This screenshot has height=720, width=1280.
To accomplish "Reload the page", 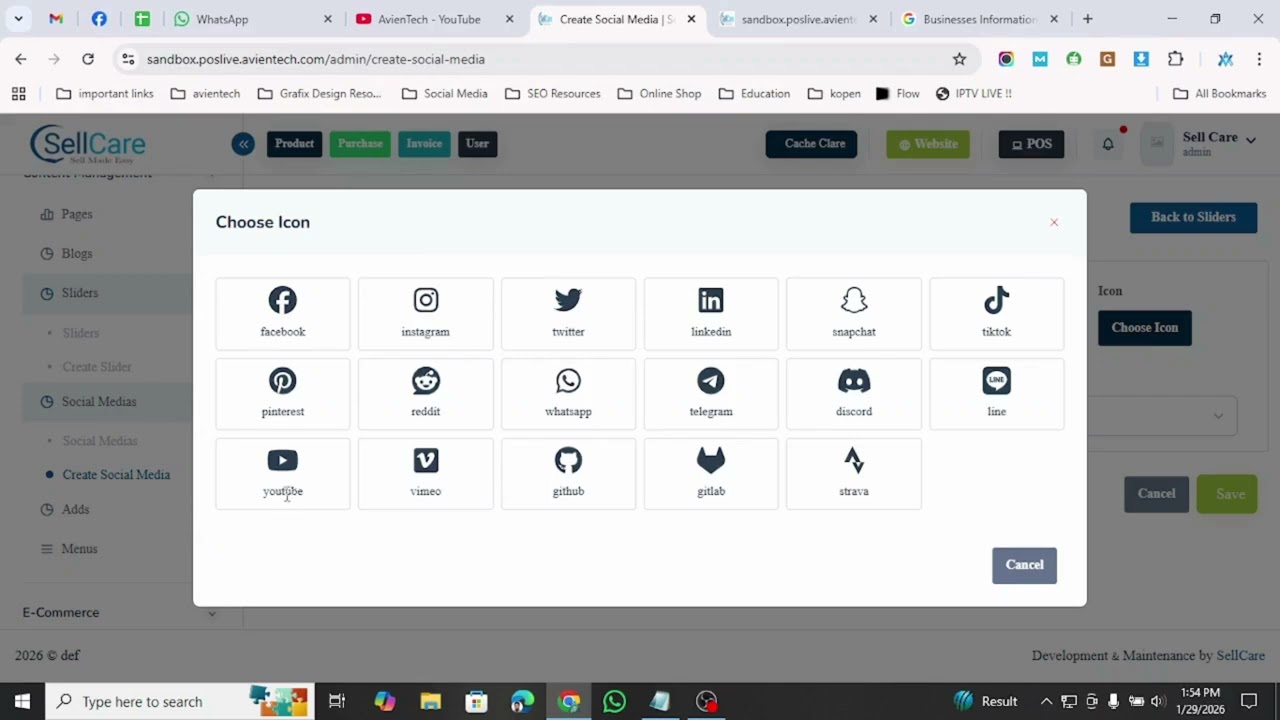I will tap(88, 59).
